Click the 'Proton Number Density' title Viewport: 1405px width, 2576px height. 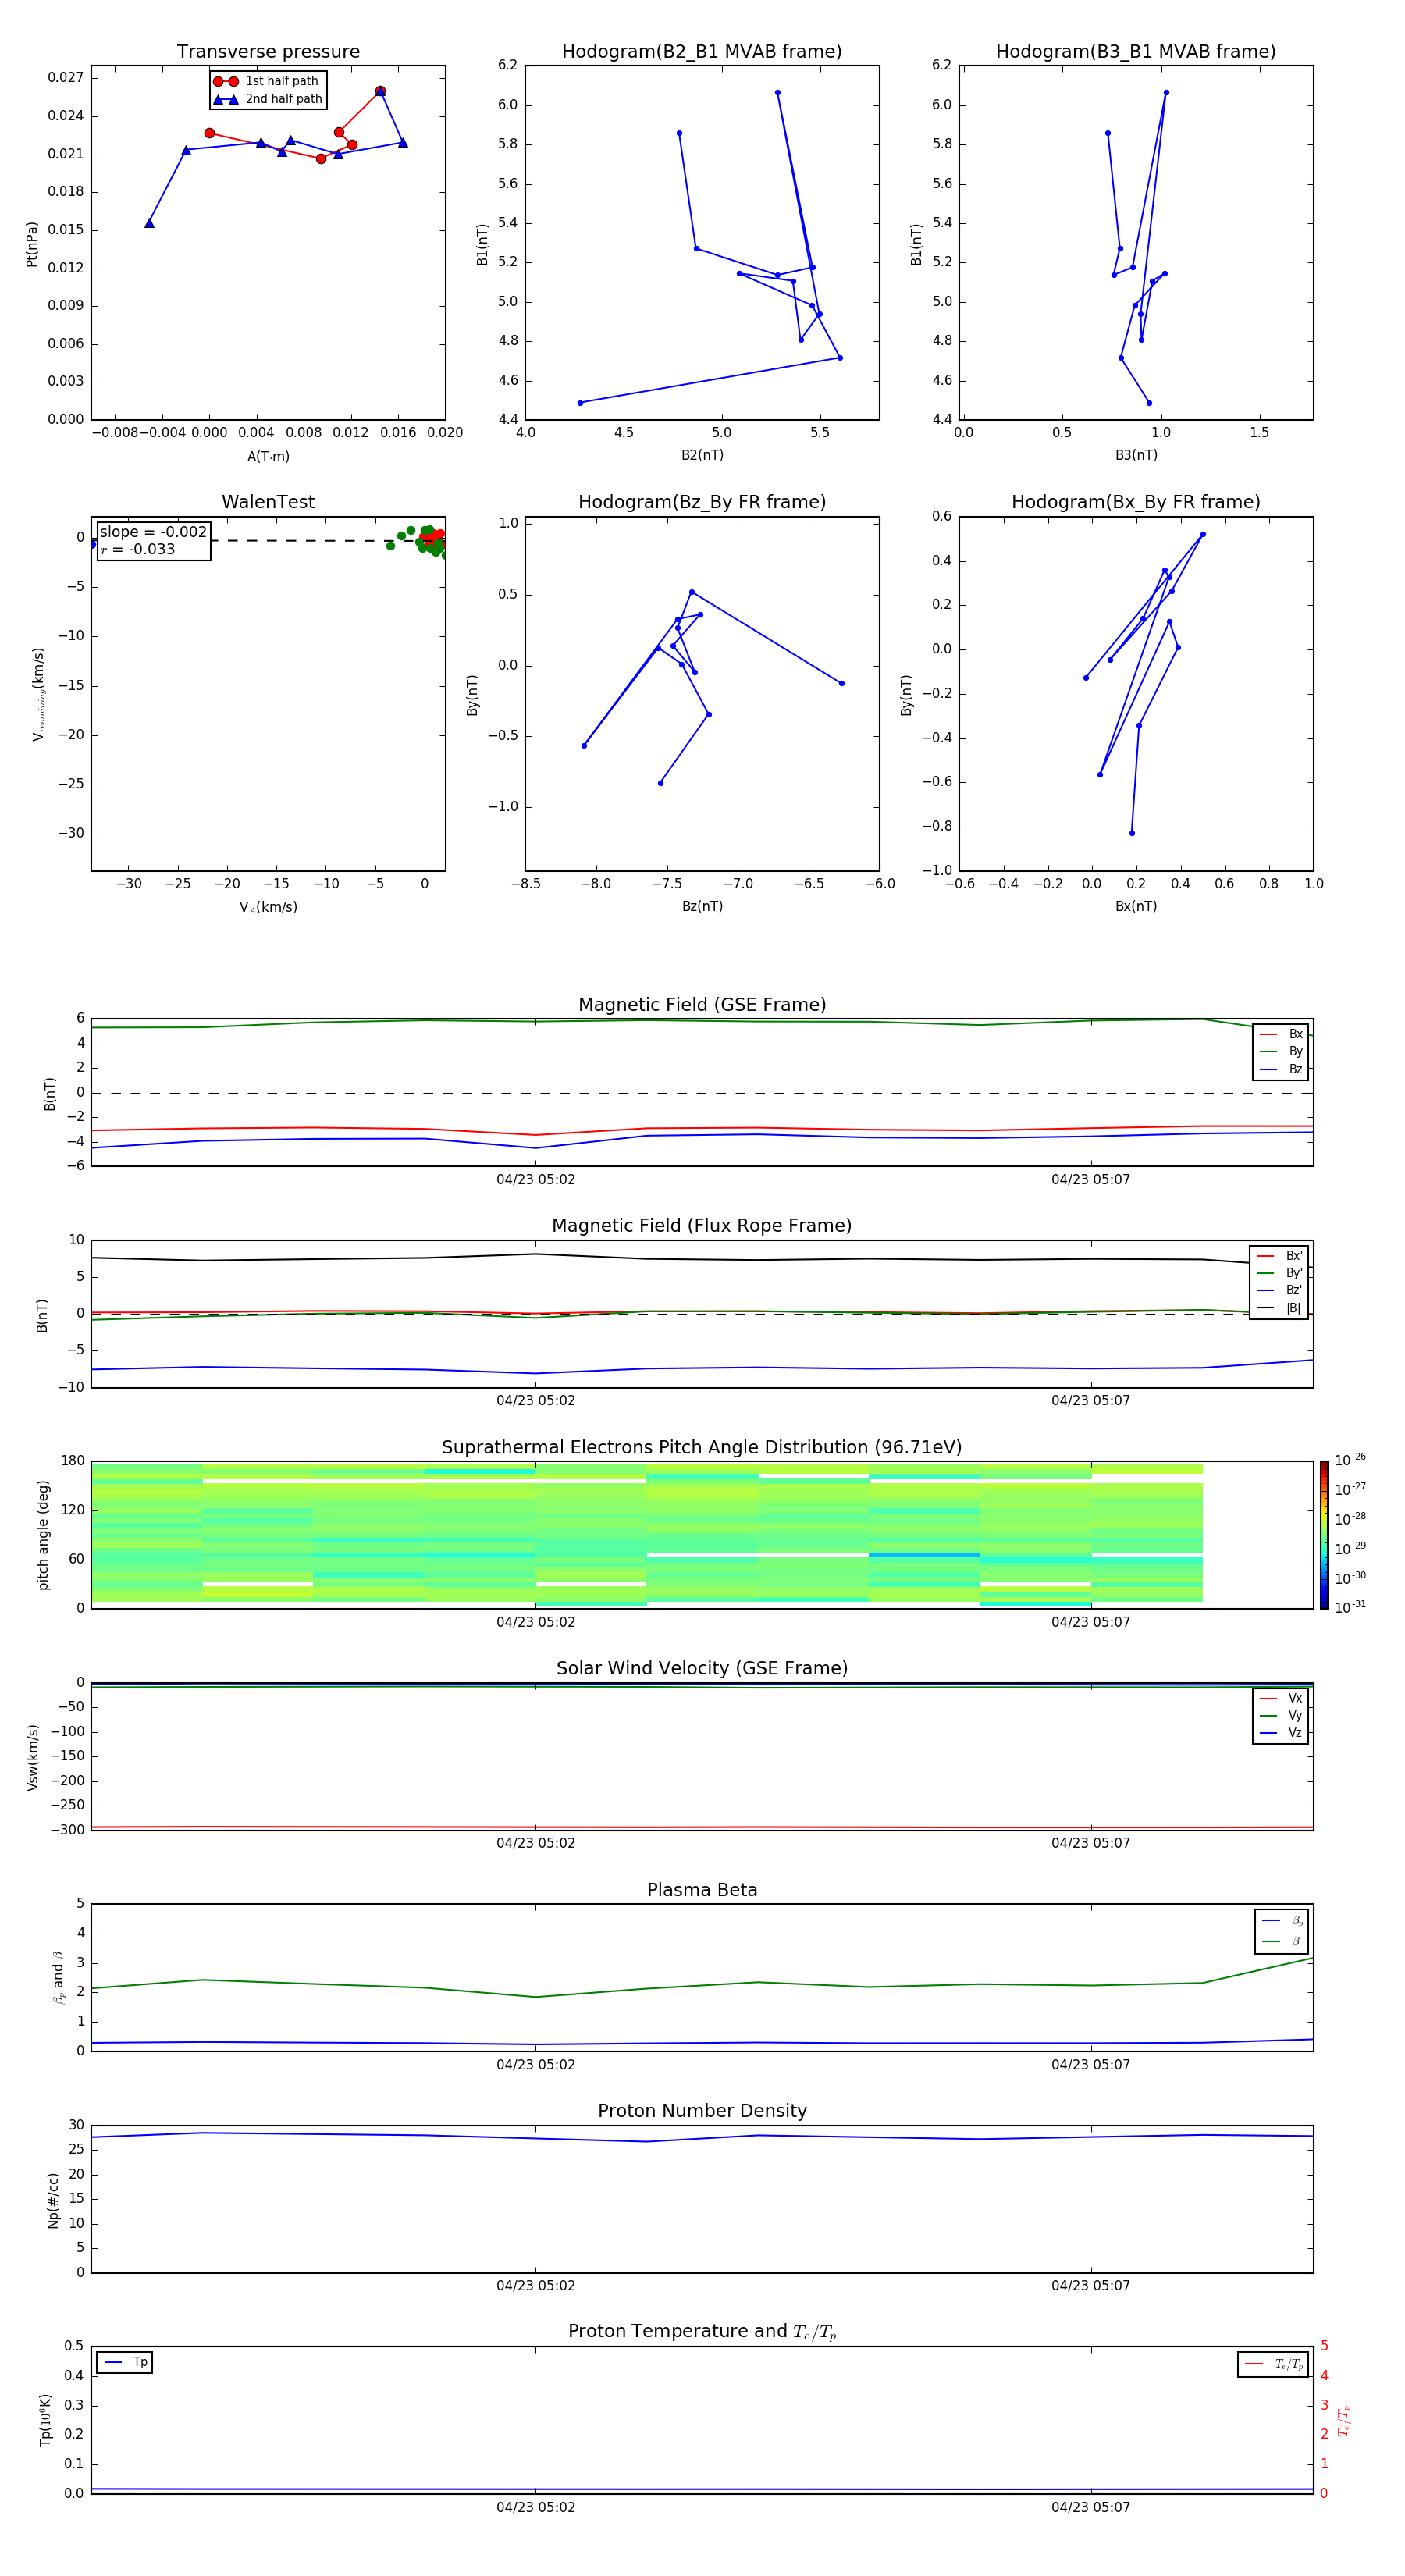(x=702, y=2111)
